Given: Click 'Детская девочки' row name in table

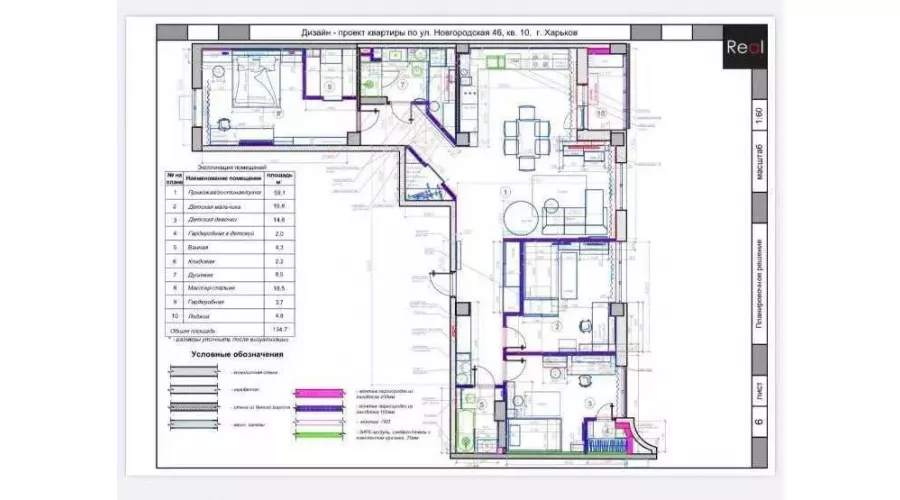Looking at the screenshot, I should coord(212,220).
